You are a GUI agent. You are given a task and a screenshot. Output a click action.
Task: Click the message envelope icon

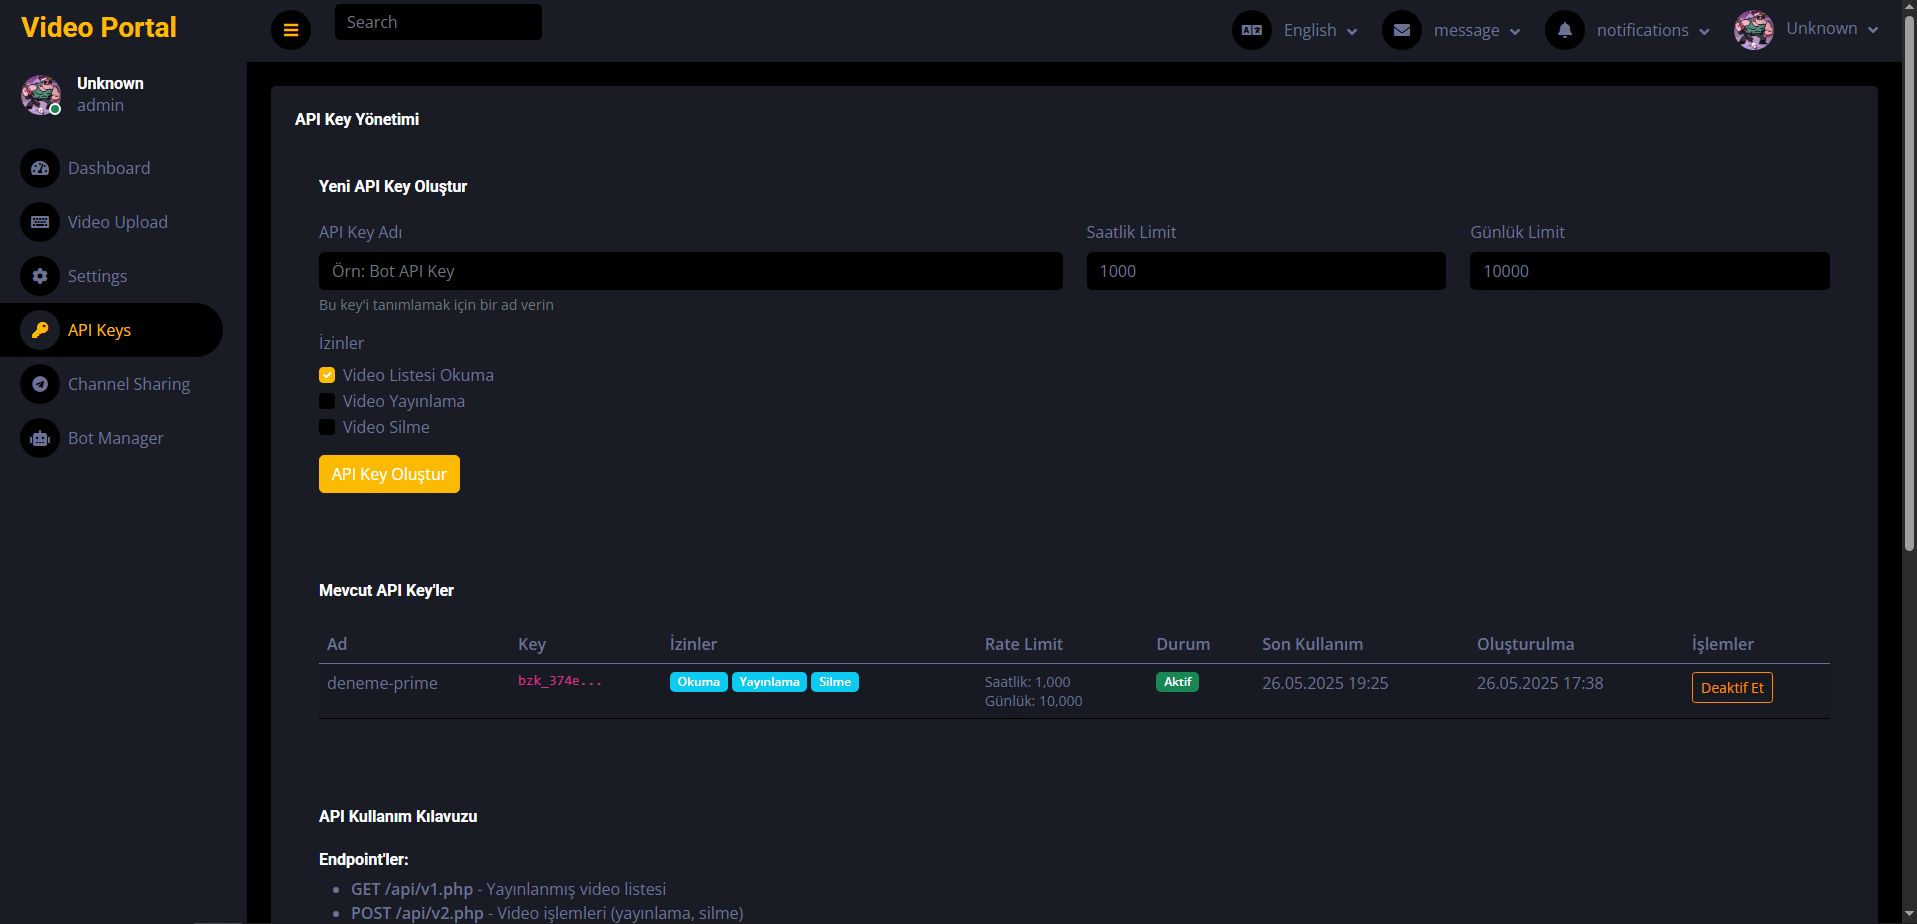click(x=1401, y=30)
